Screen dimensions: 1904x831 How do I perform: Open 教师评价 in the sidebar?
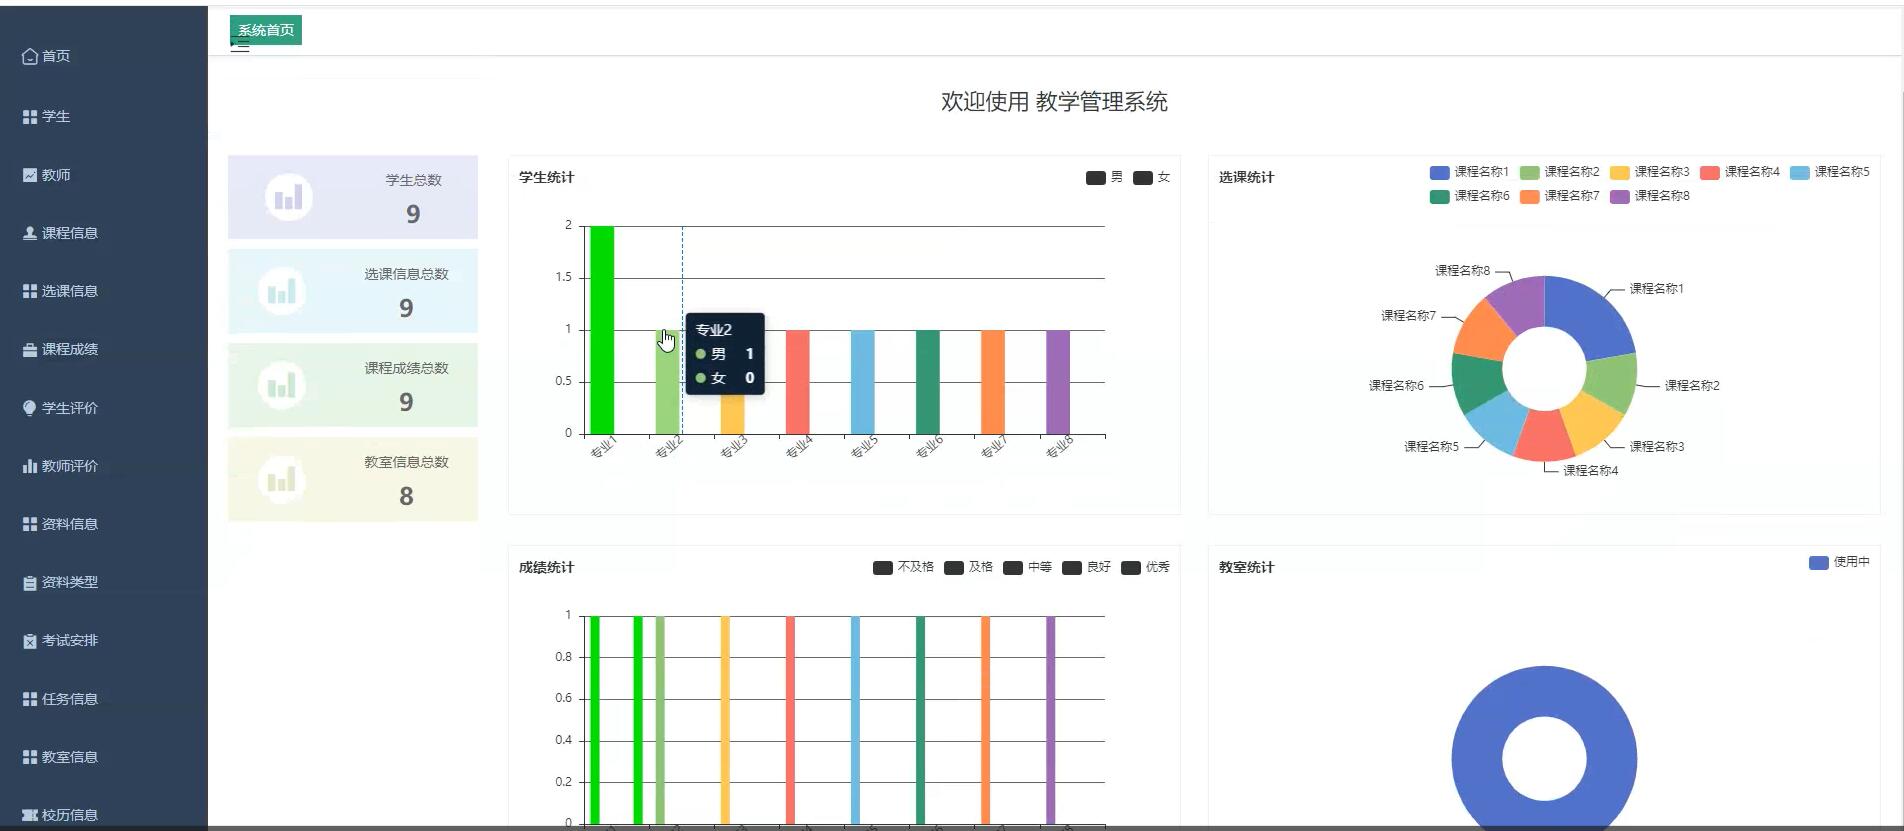[x=104, y=466]
